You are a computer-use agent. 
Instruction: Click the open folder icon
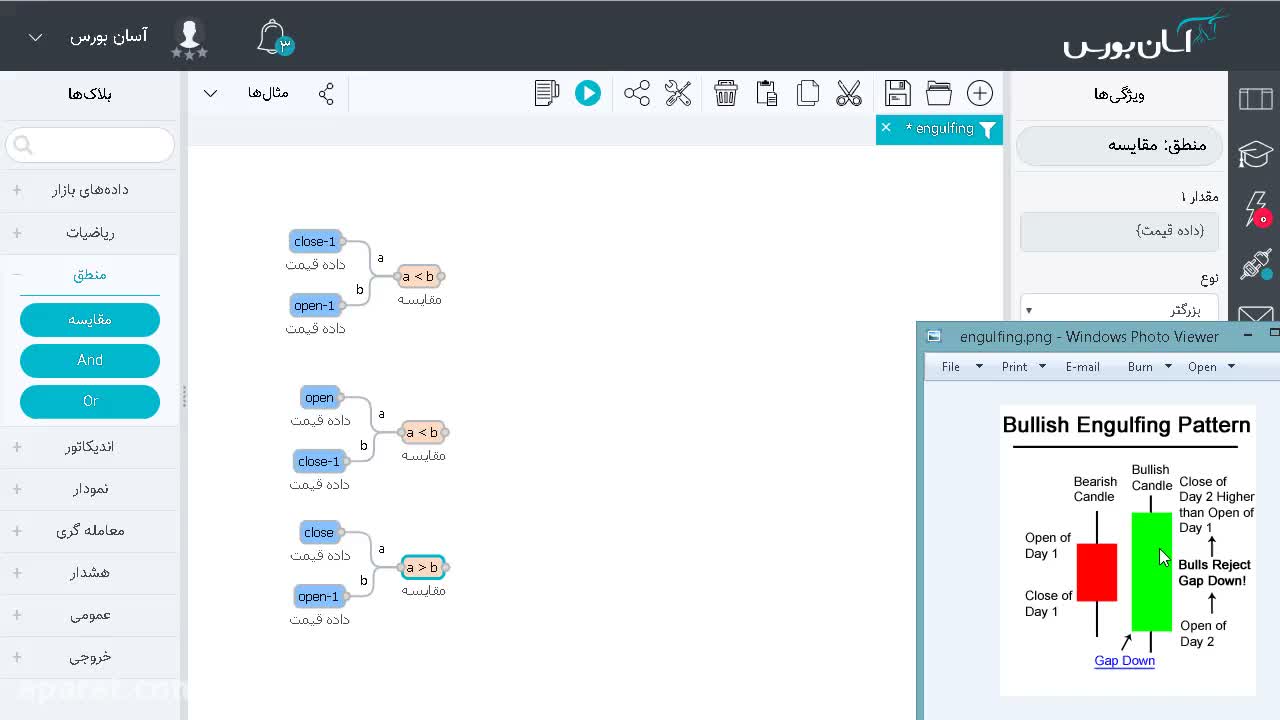coord(939,93)
